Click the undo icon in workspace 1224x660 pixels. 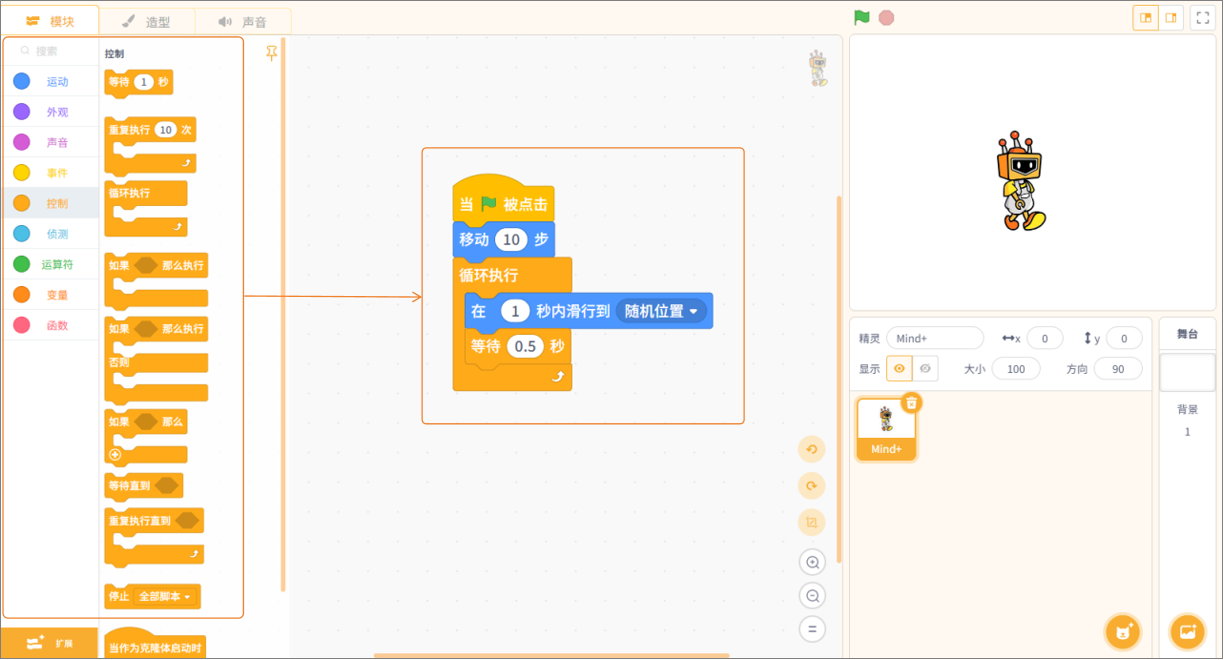[x=812, y=449]
